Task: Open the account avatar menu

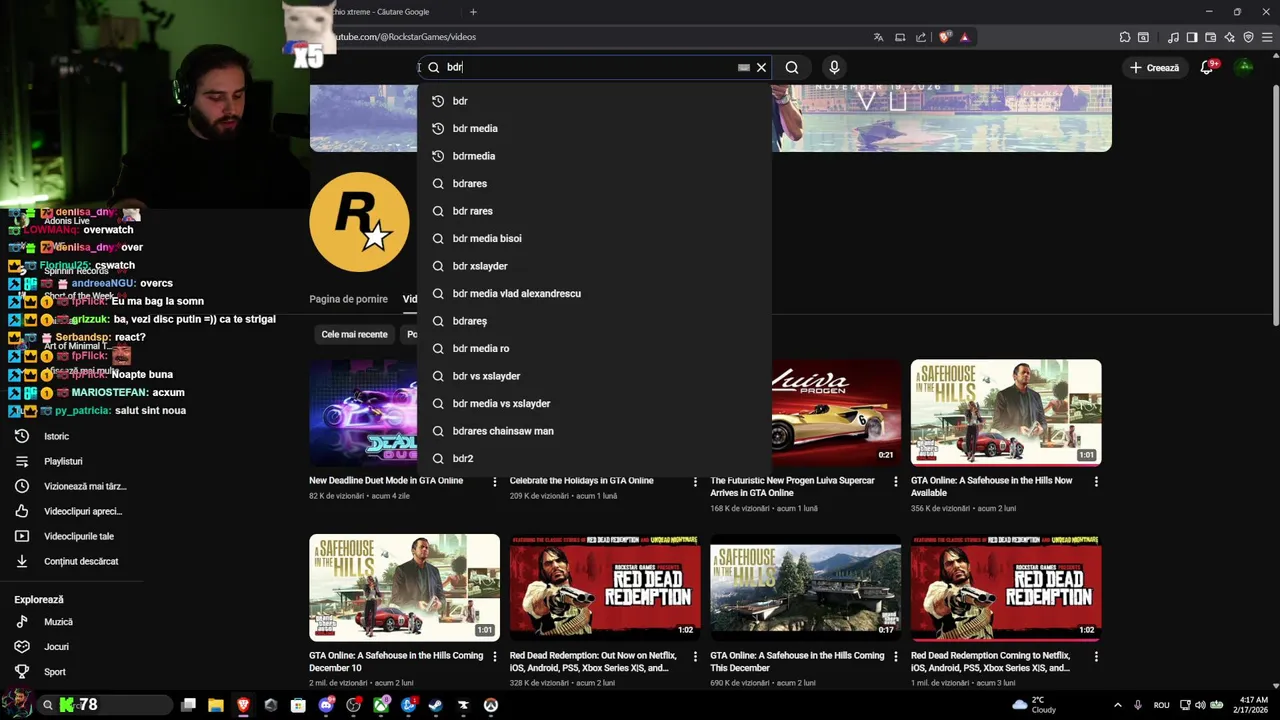Action: pyautogui.click(x=1244, y=67)
